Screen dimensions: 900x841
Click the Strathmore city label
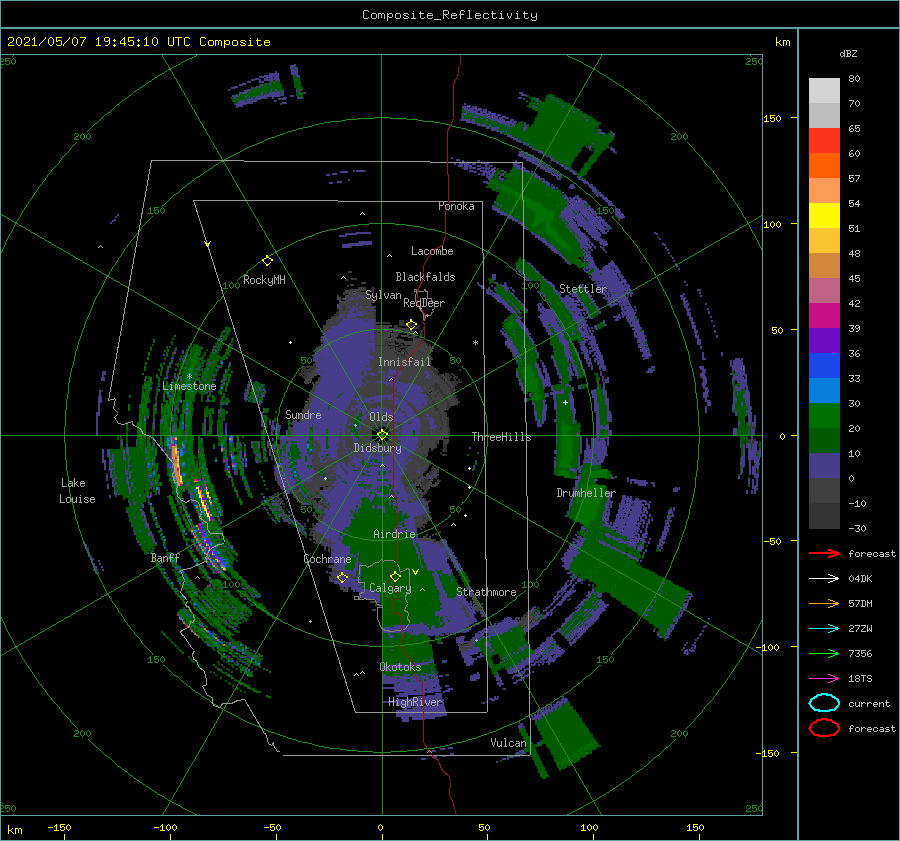click(486, 592)
